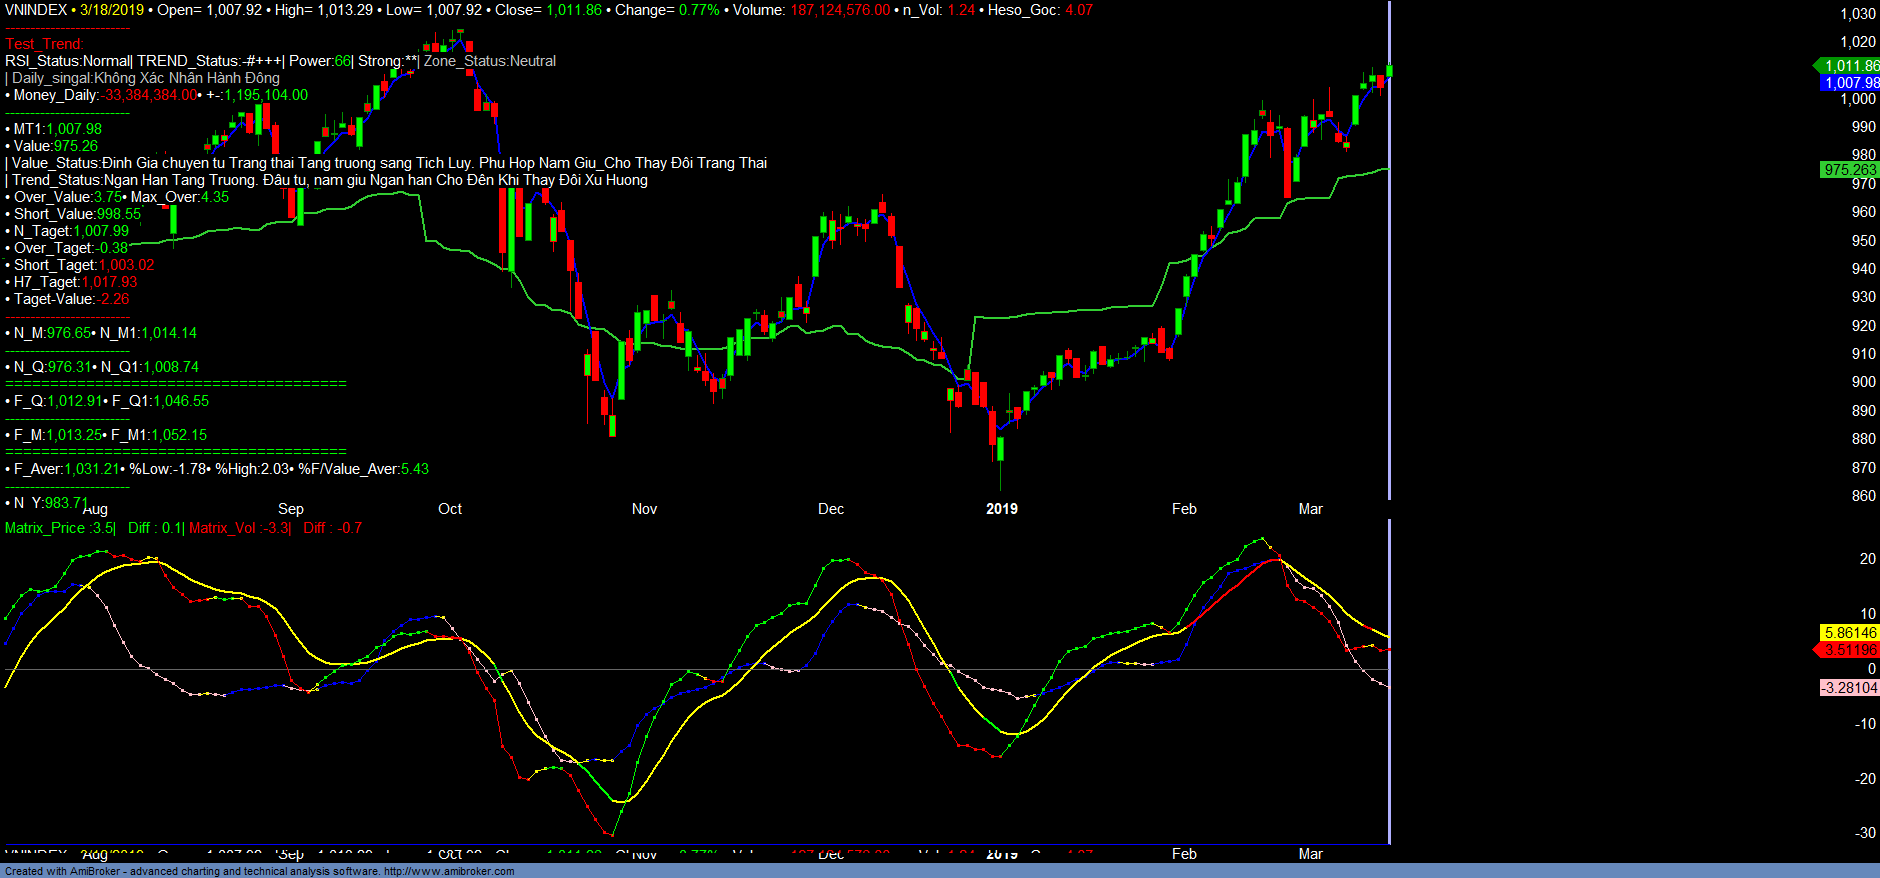The height and width of the screenshot is (878, 1880).
Task: Click the blue 1,007.98 price label
Action: tap(1849, 83)
